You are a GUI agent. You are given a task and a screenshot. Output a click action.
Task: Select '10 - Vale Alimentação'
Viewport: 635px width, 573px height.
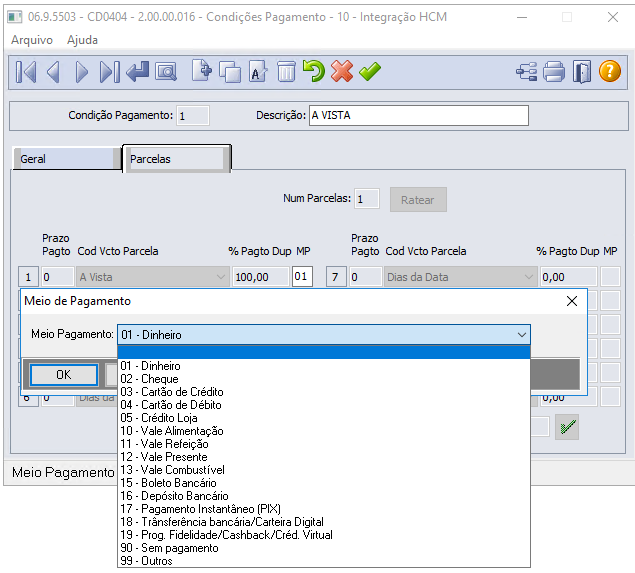click(324, 430)
